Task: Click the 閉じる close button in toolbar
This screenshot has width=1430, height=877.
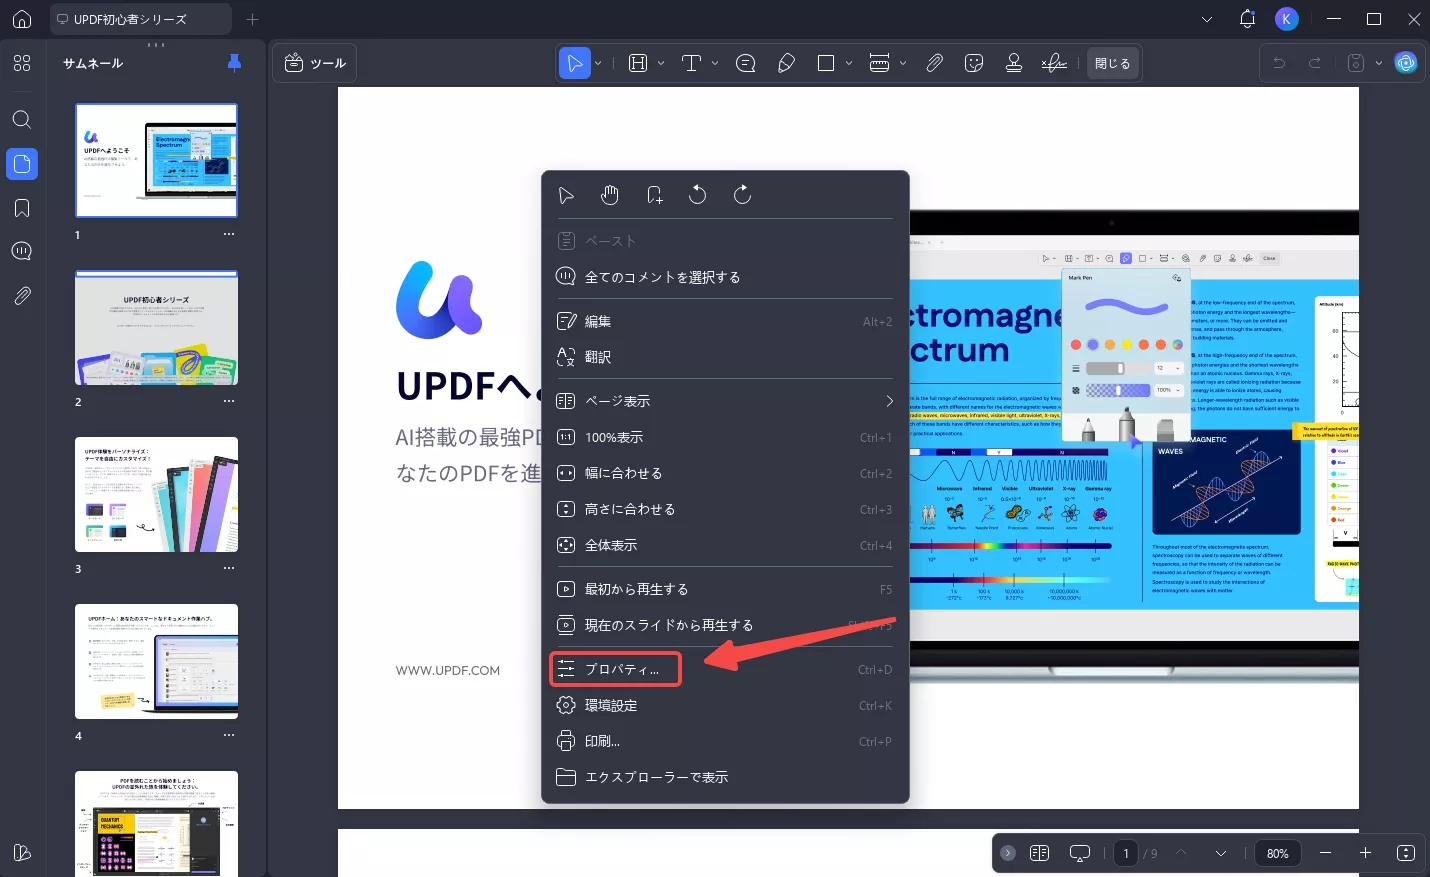Action: [1112, 63]
